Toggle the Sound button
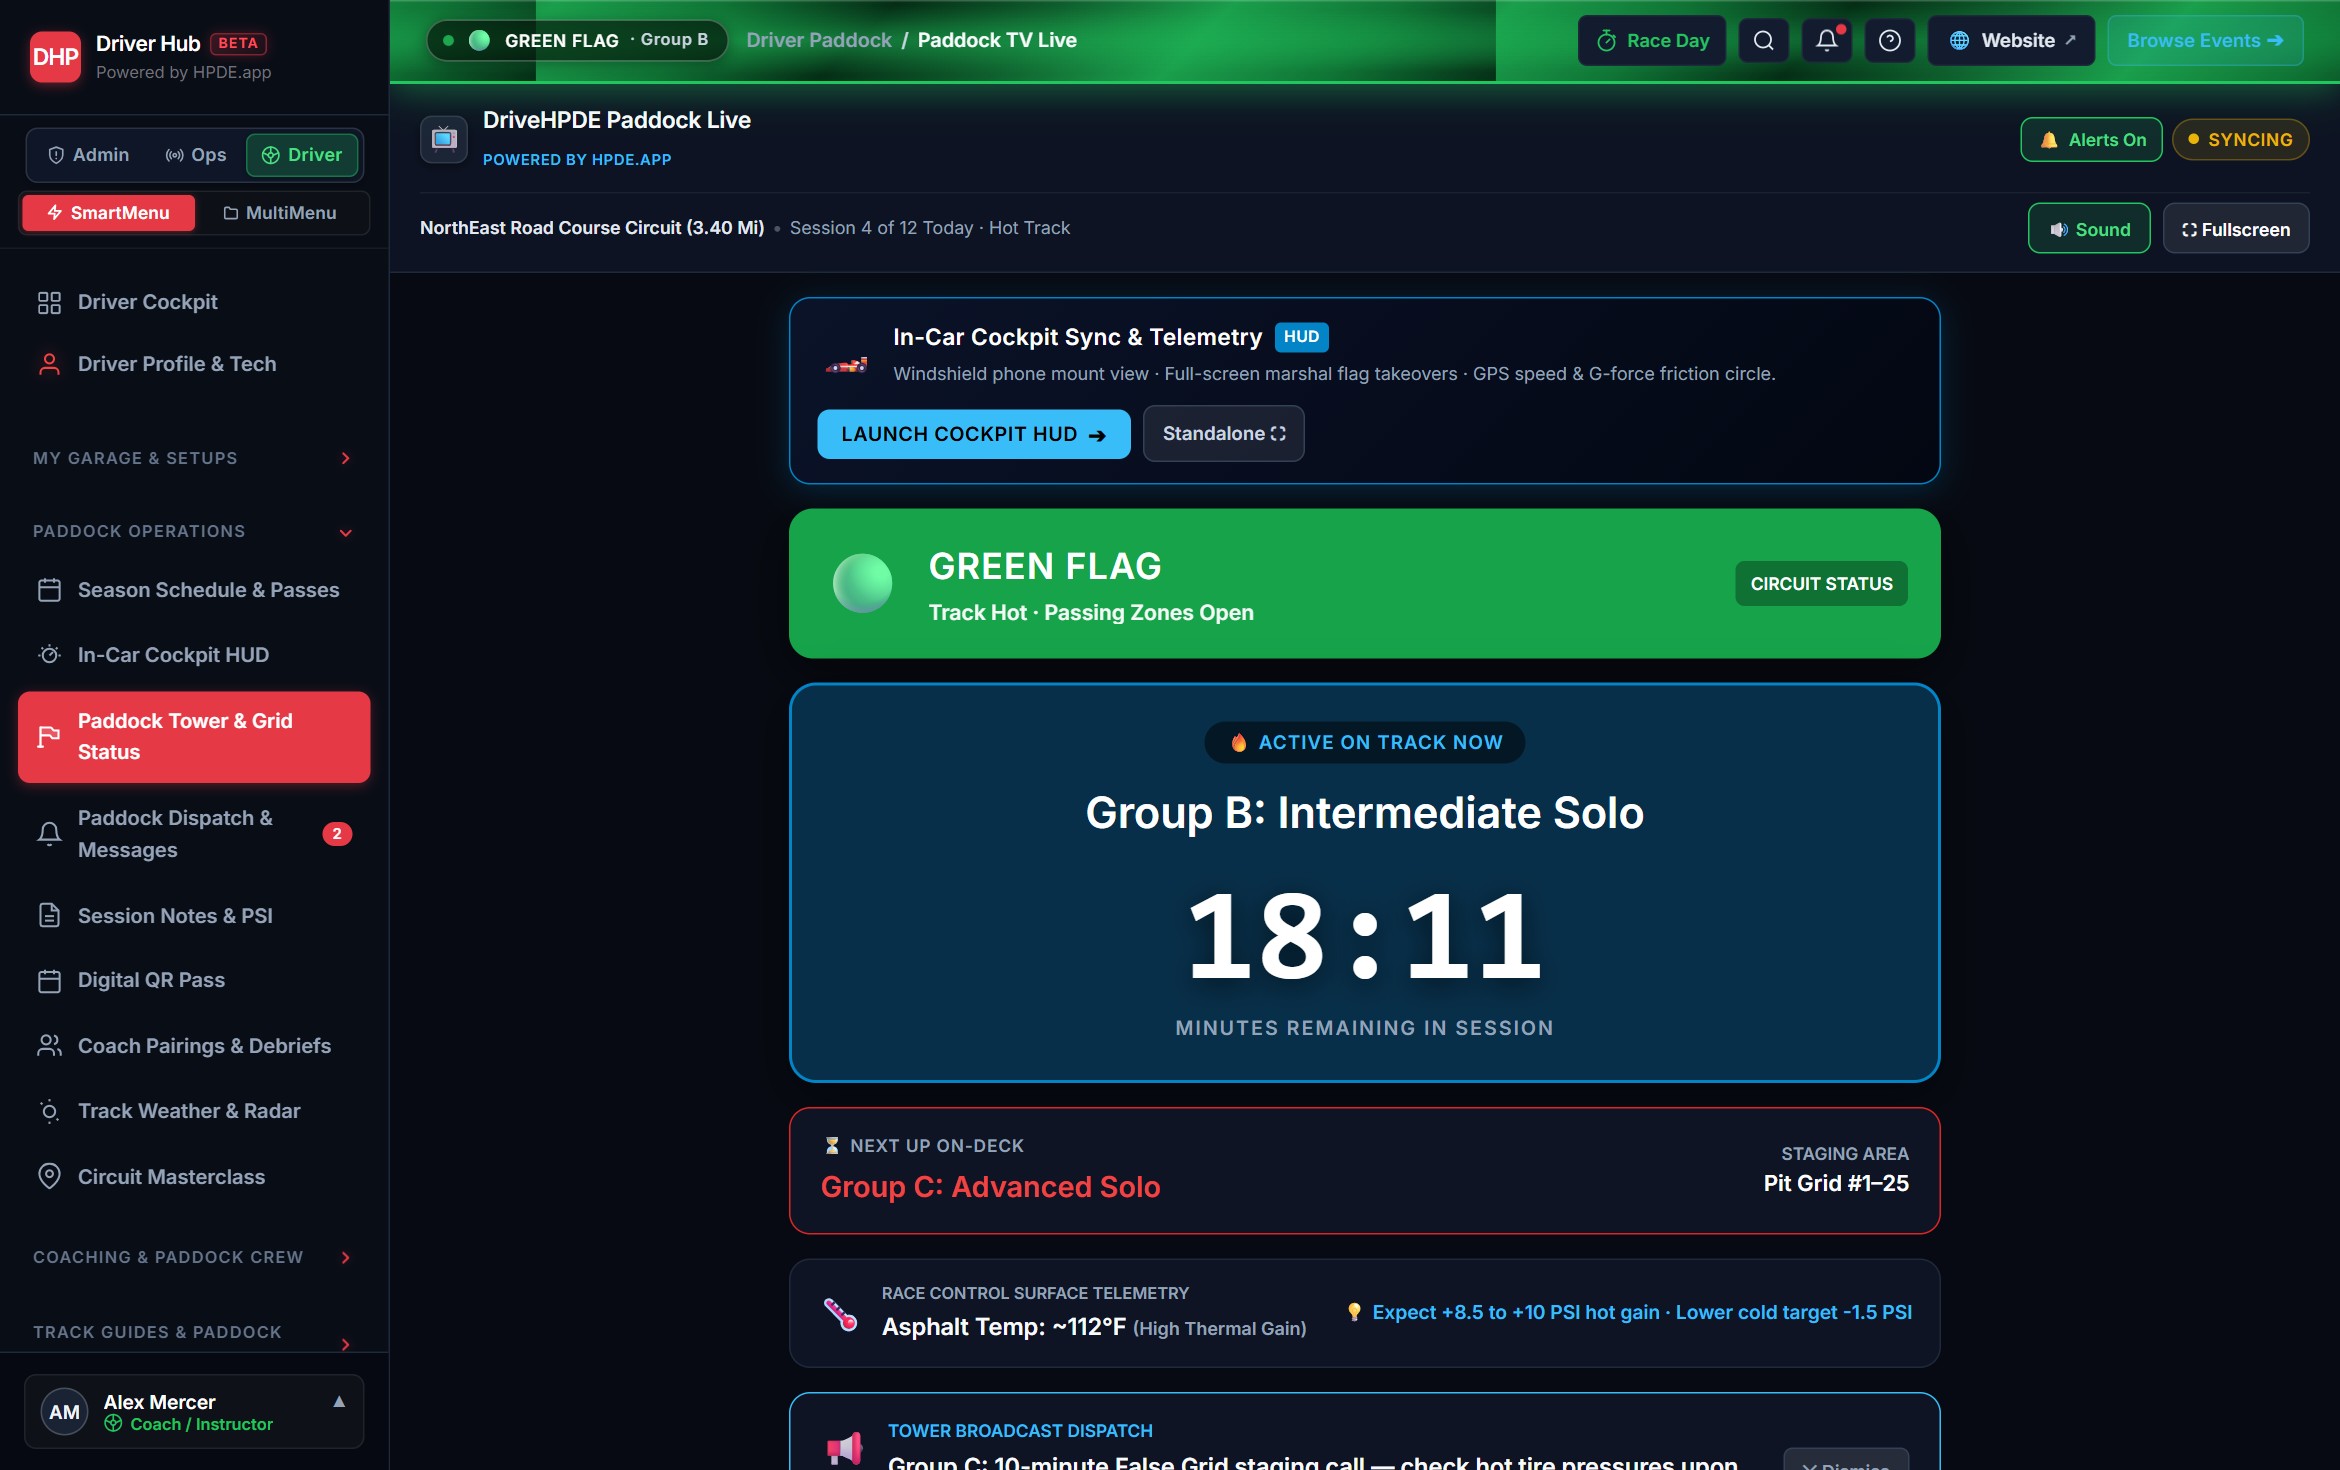The height and width of the screenshot is (1470, 2340). tap(2089, 229)
